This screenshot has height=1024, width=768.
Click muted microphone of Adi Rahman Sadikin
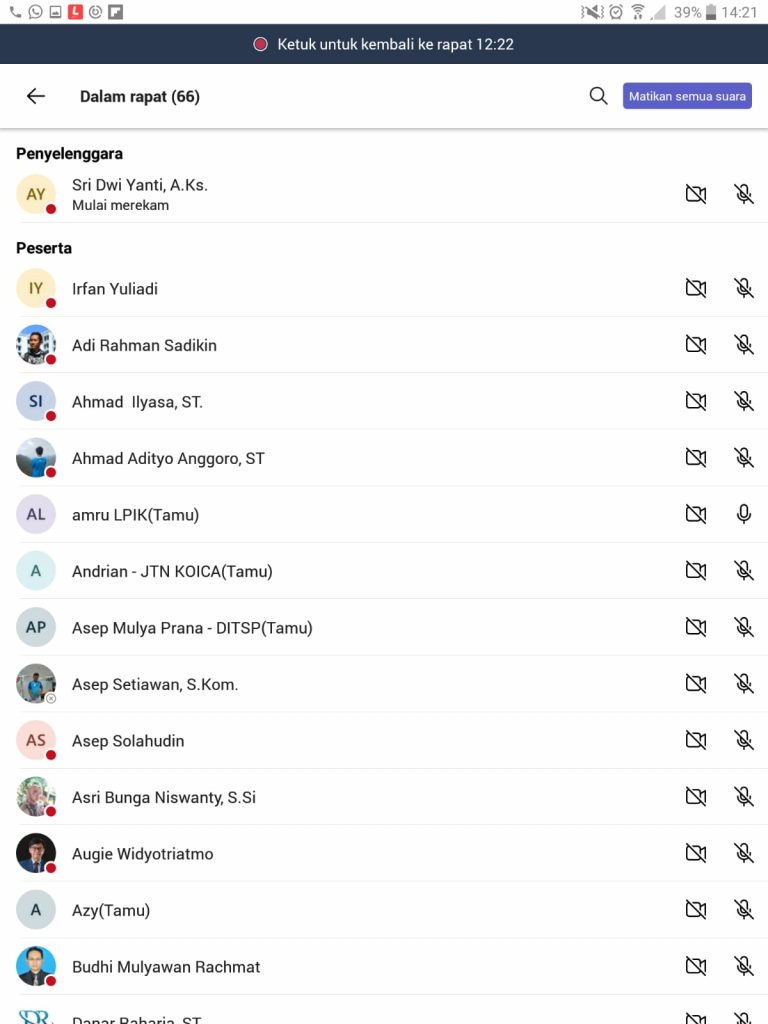click(743, 344)
